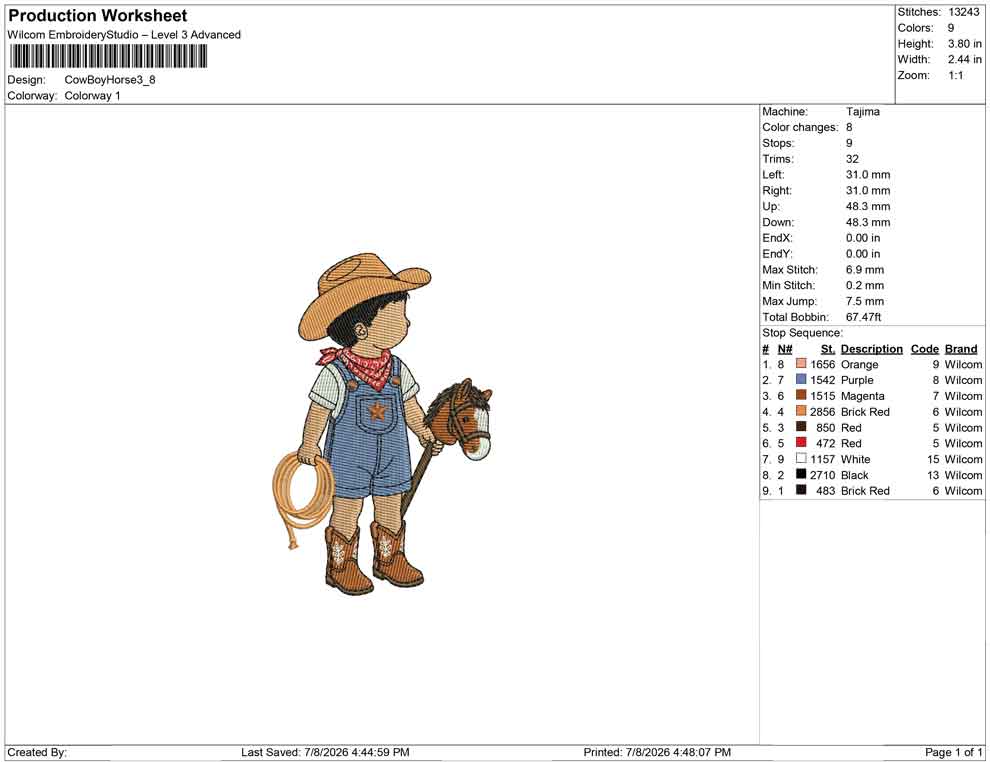Click the 'Color changes:' label
990x762 pixels.
(800, 127)
